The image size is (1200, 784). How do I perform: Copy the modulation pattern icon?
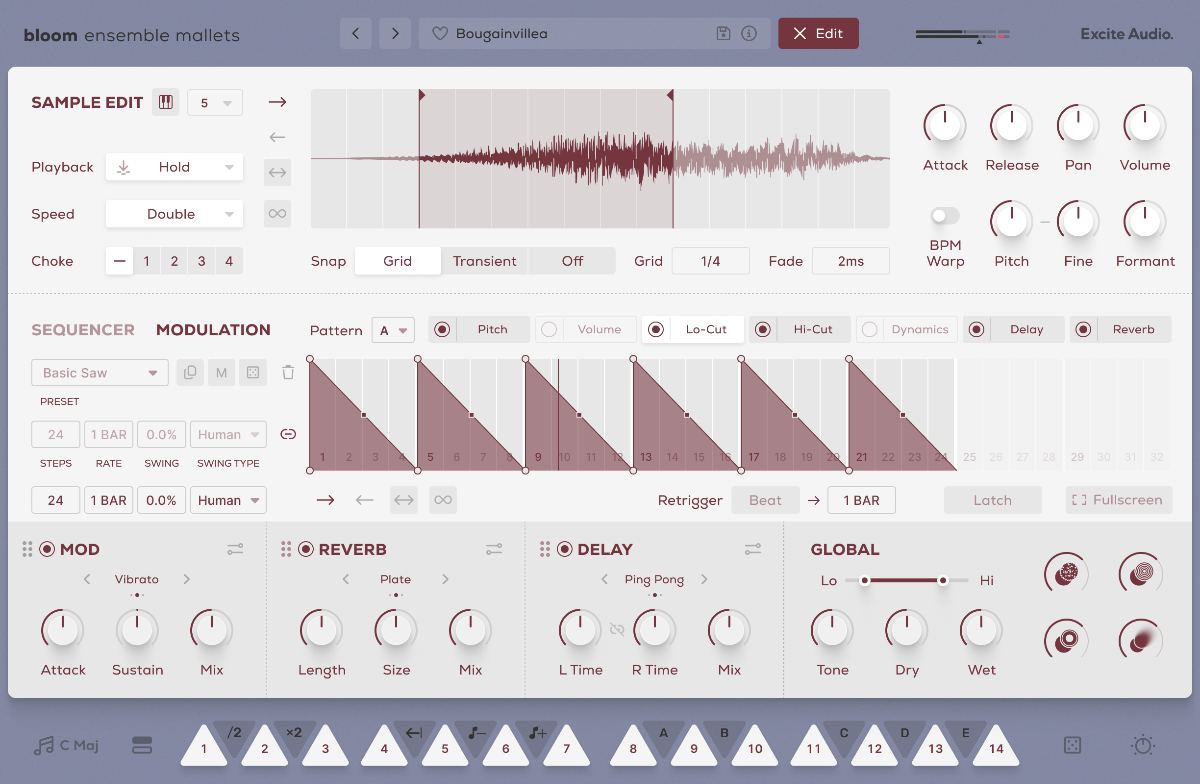pos(189,372)
